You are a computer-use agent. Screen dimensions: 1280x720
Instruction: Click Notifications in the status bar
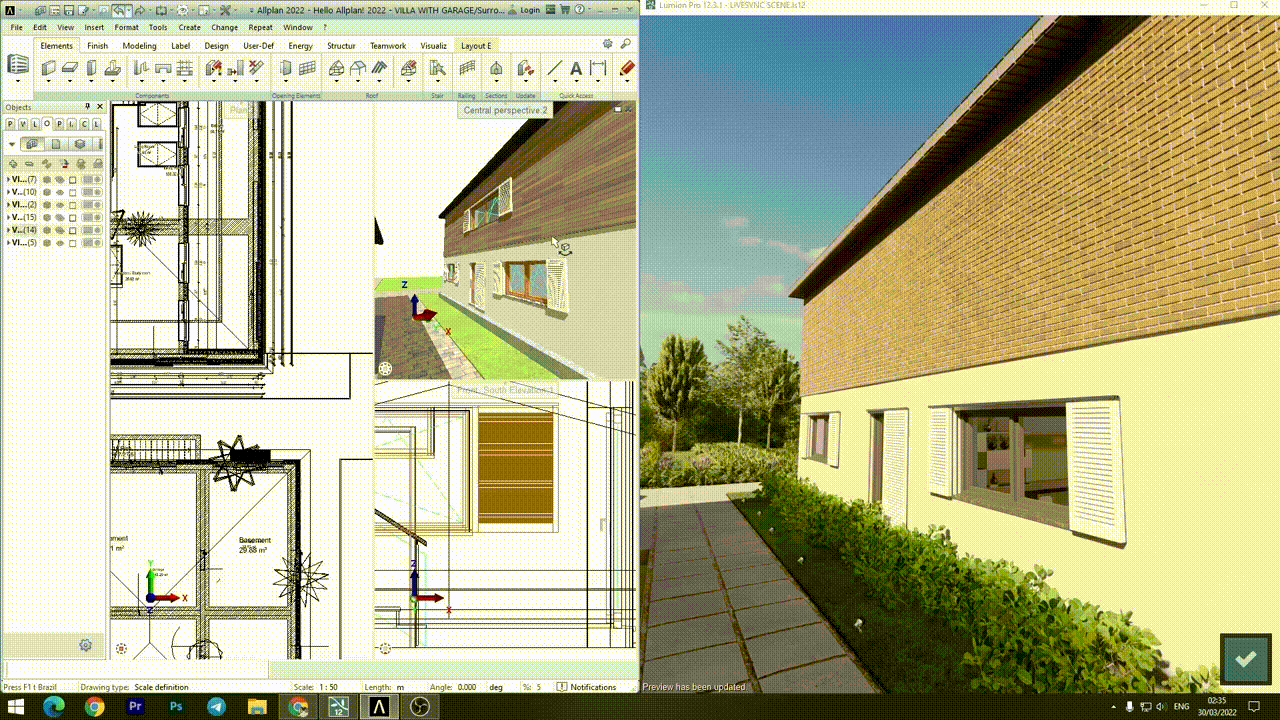coord(592,687)
